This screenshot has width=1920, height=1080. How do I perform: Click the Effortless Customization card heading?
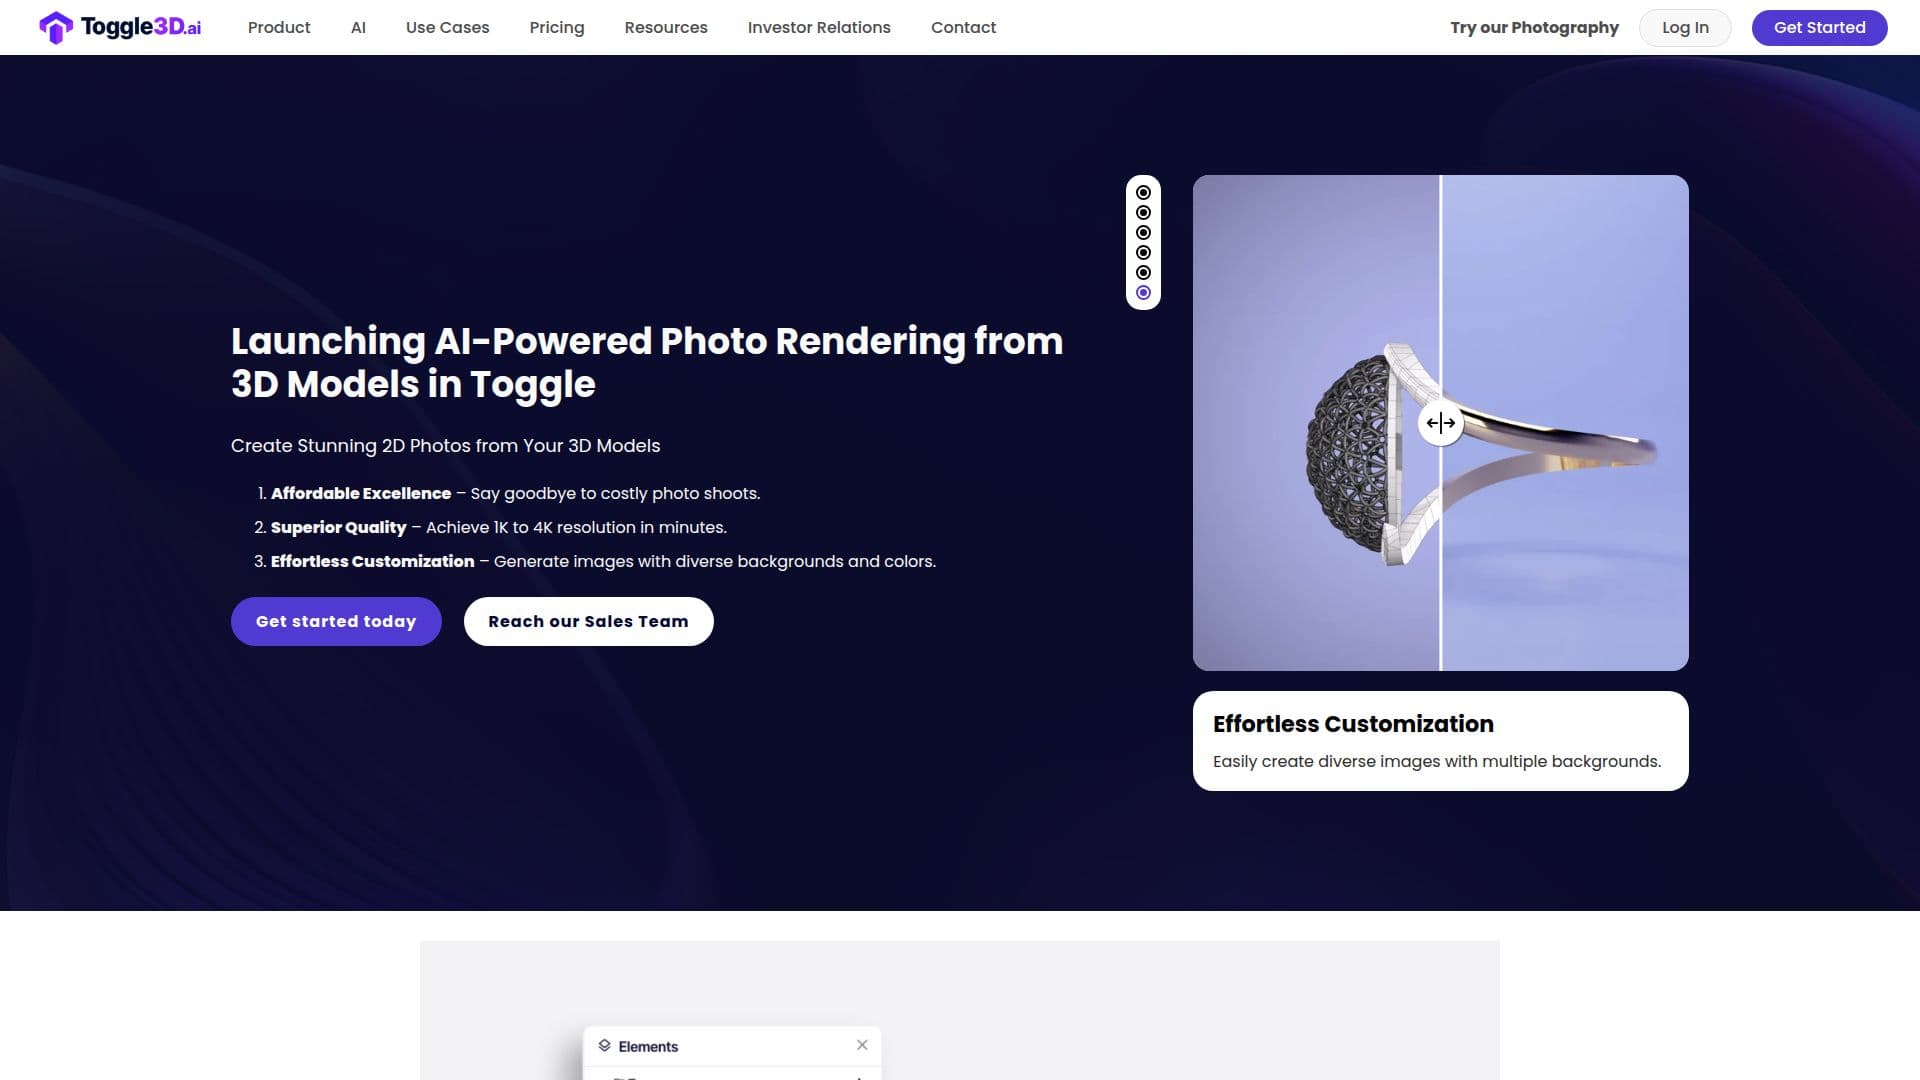(x=1353, y=724)
